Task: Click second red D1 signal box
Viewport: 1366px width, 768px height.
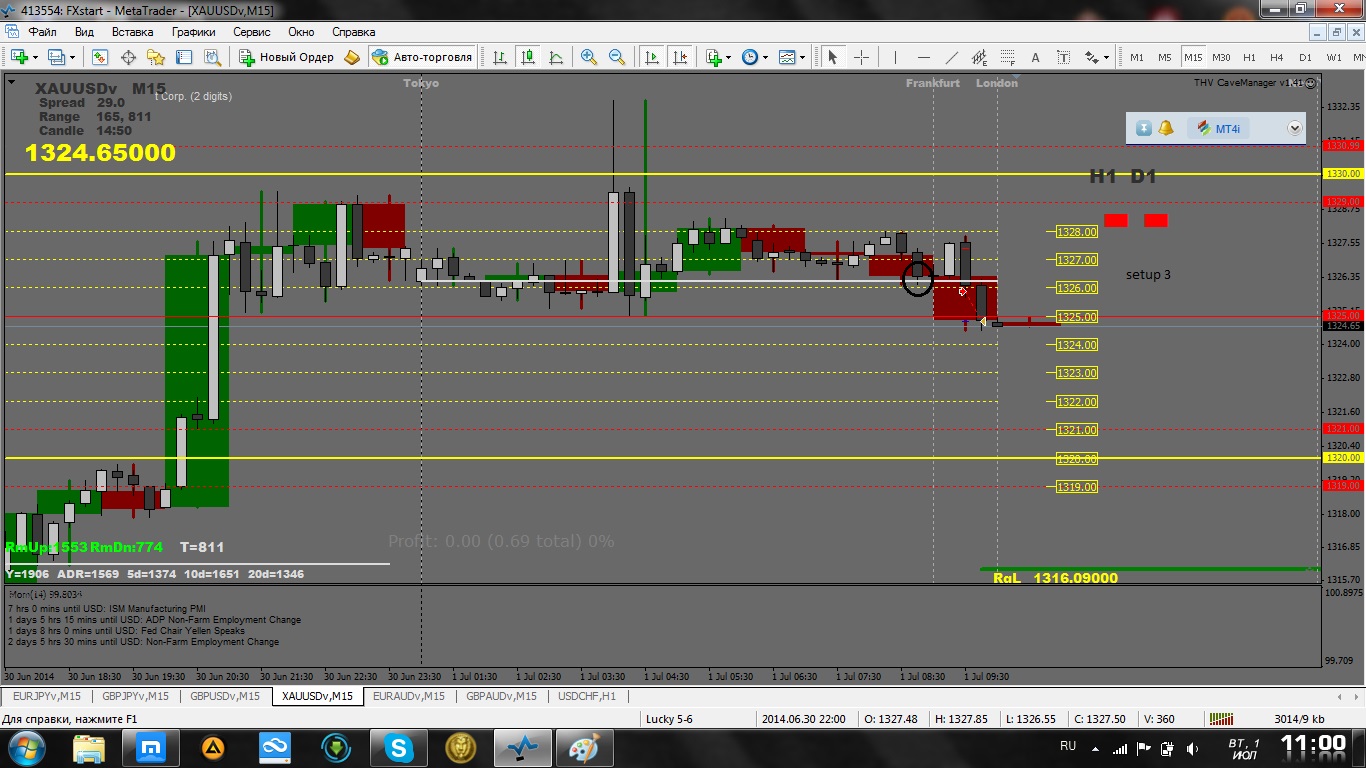Action: 1156,220
